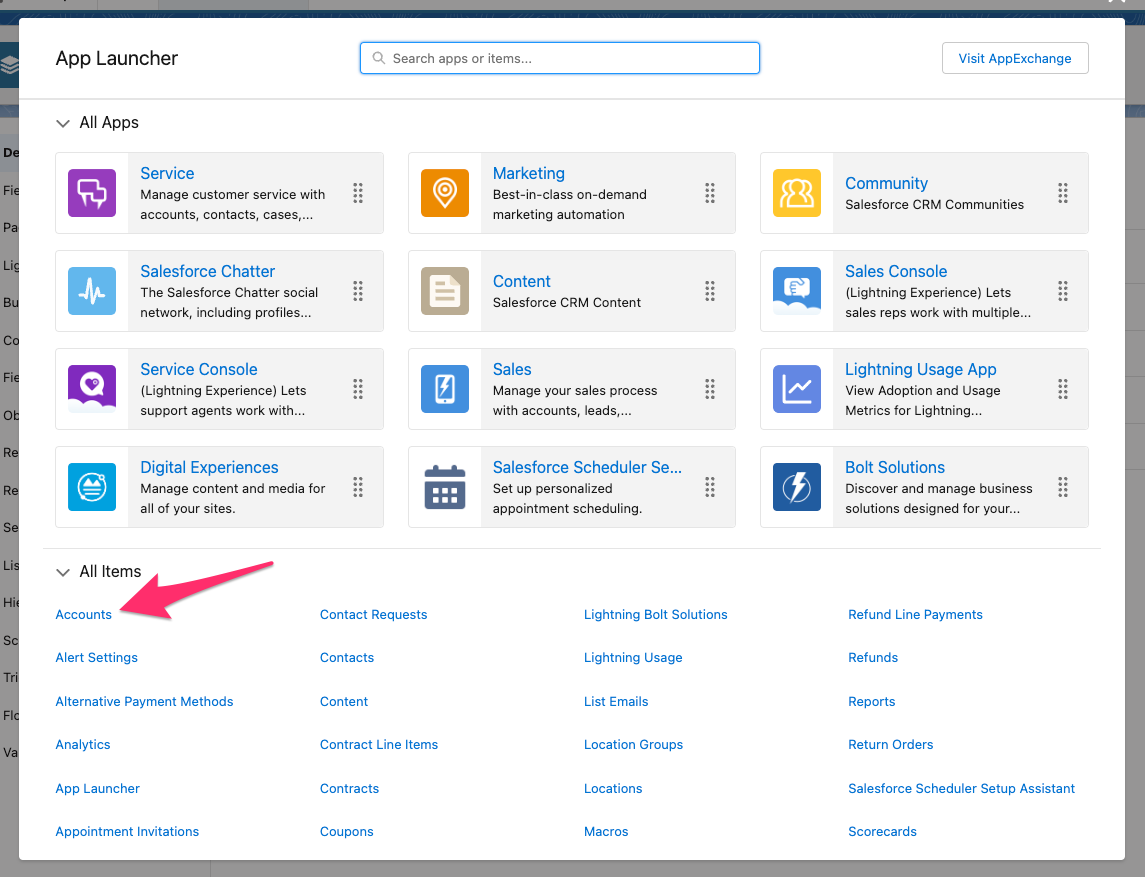Open List Emails item
The width and height of the screenshot is (1145, 877).
(616, 701)
